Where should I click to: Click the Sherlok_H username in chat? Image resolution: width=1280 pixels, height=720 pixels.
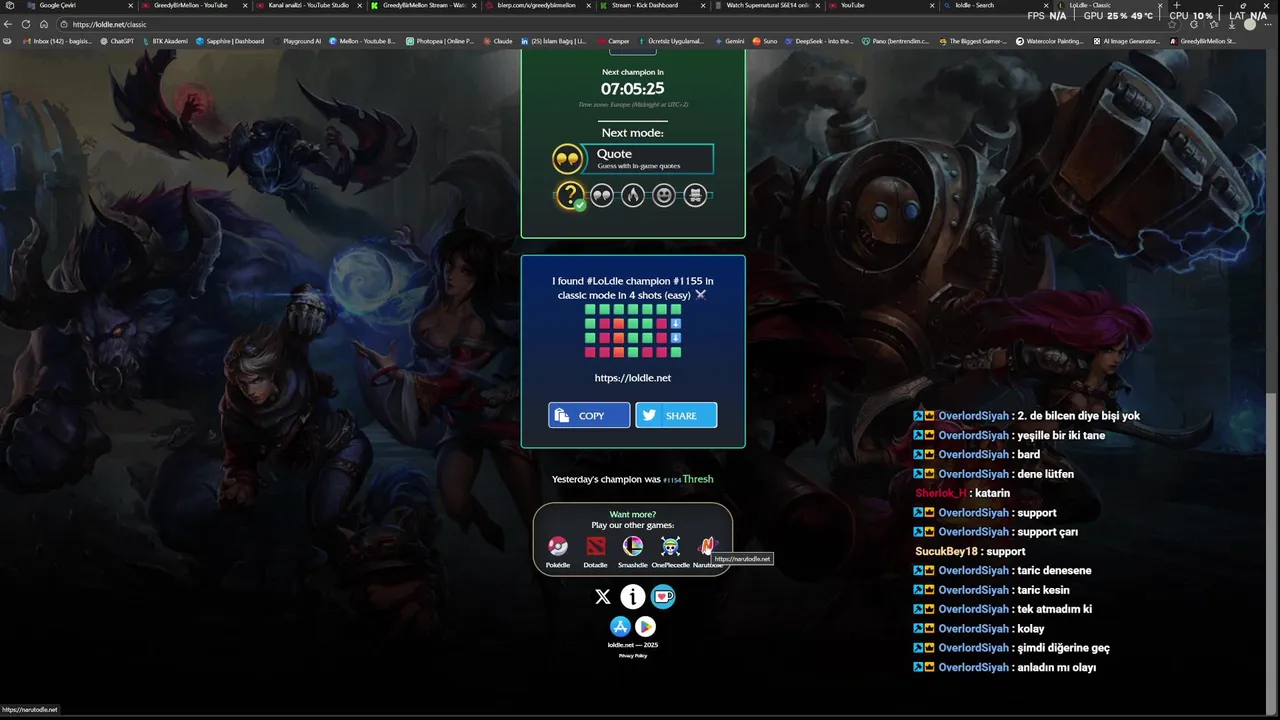point(941,493)
